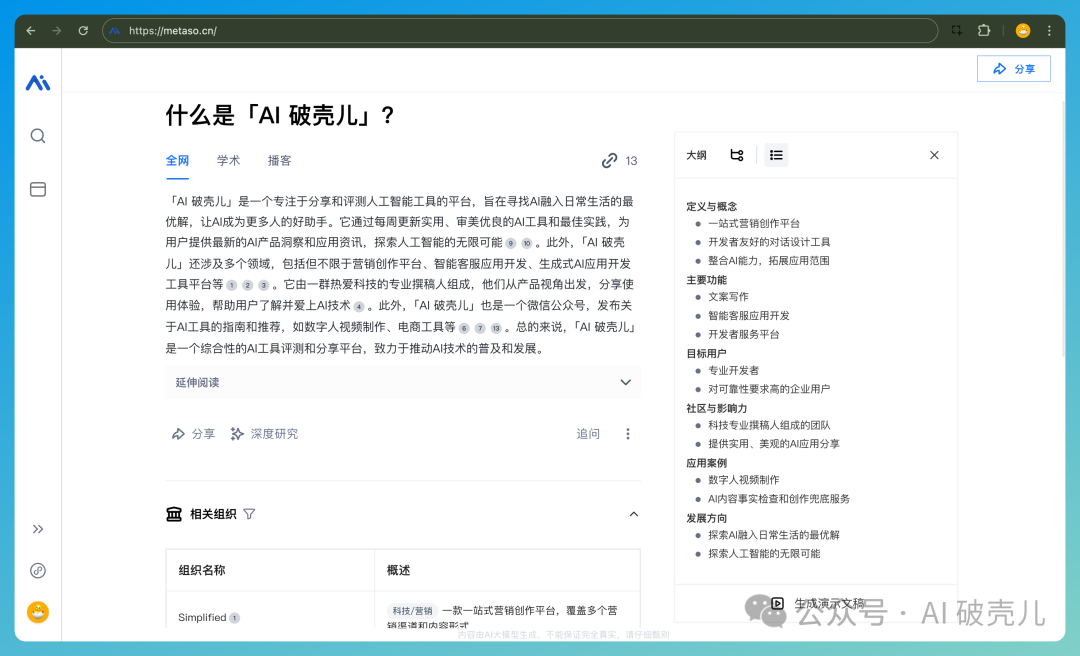
Task: Click the address bar with metaso.cn URL
Action: pos(520,30)
